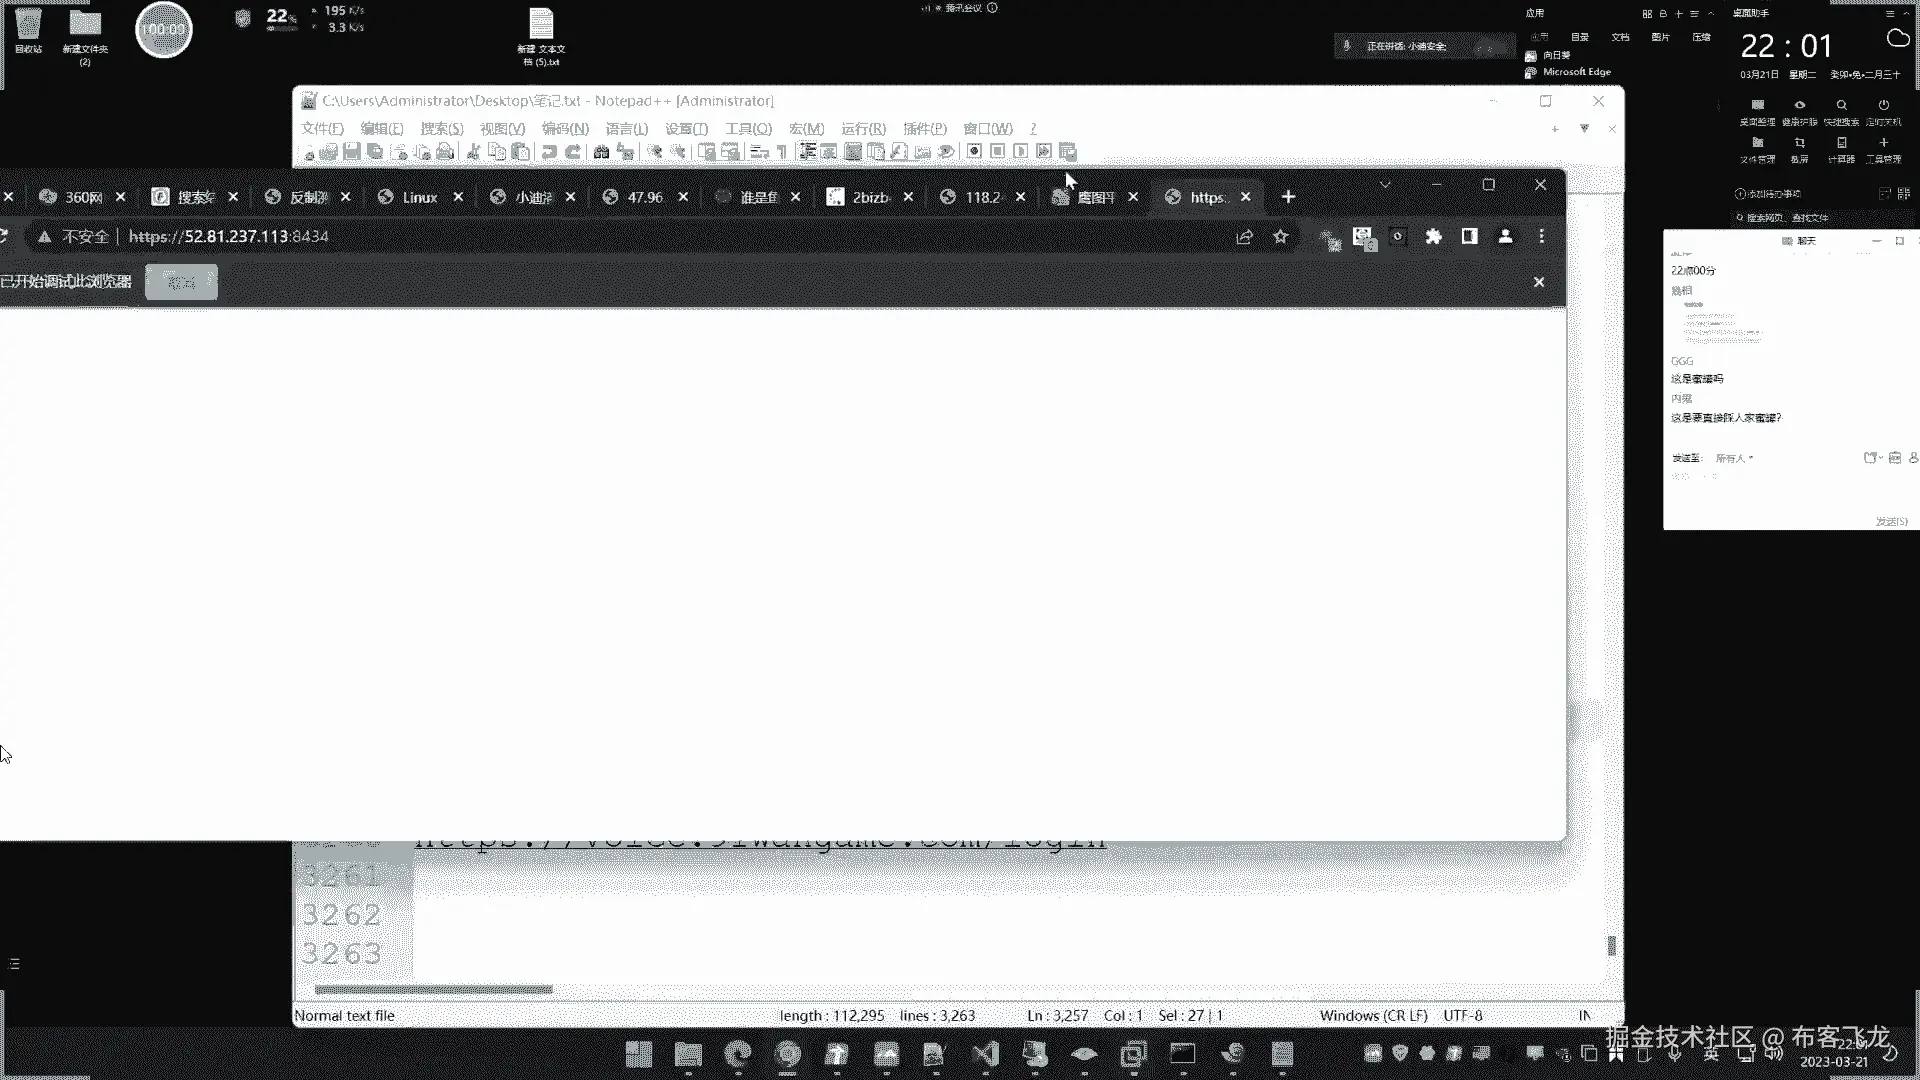Open Chrome's three-dot menu

click(1541, 237)
